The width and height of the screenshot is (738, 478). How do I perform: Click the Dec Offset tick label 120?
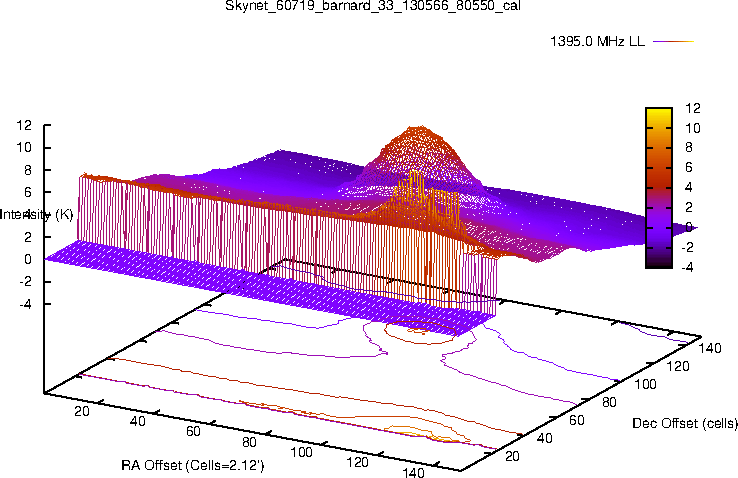point(678,366)
